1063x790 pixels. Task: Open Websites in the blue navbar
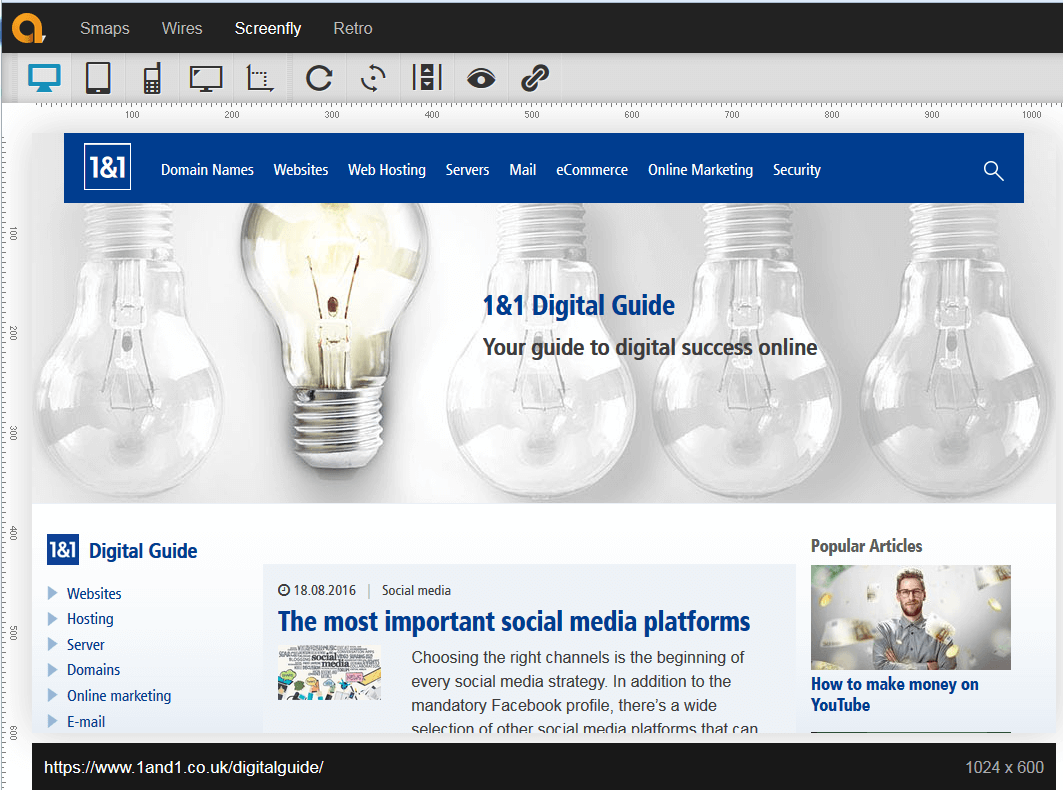tap(301, 170)
